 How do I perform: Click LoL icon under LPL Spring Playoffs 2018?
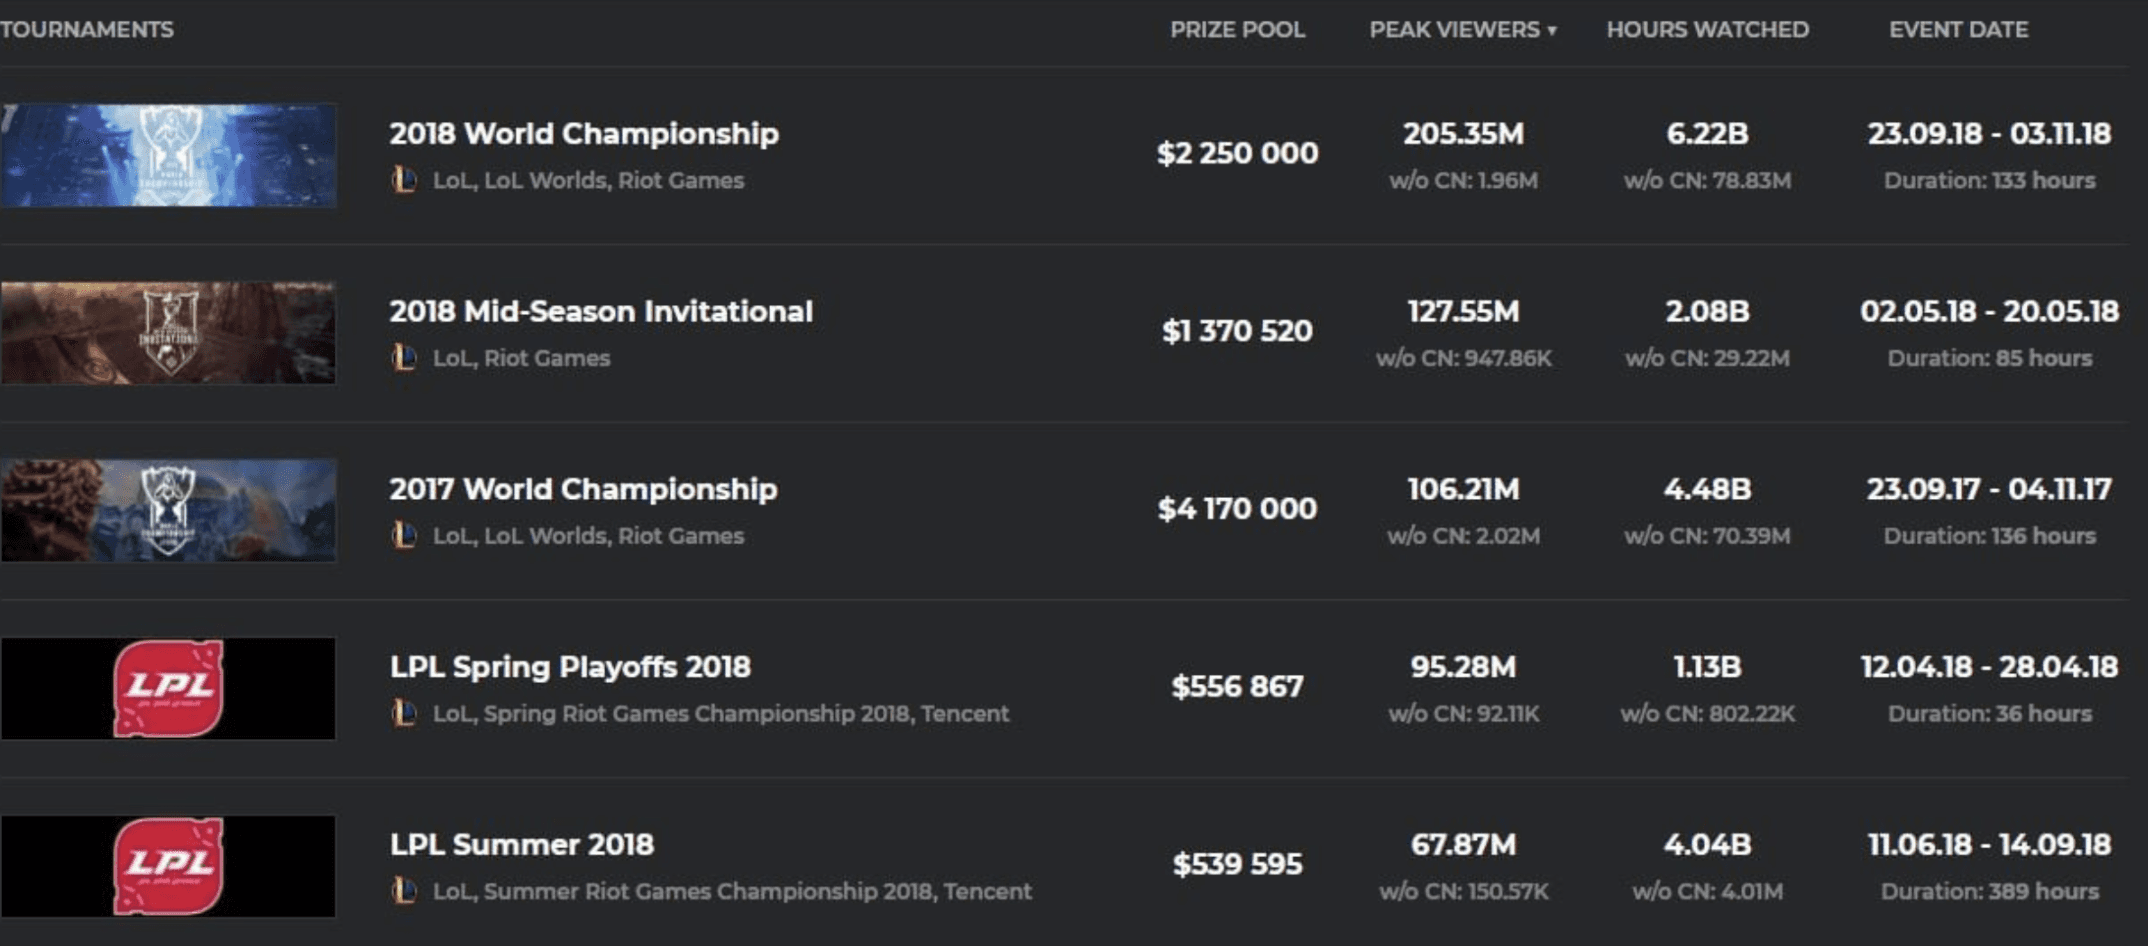coord(404,713)
